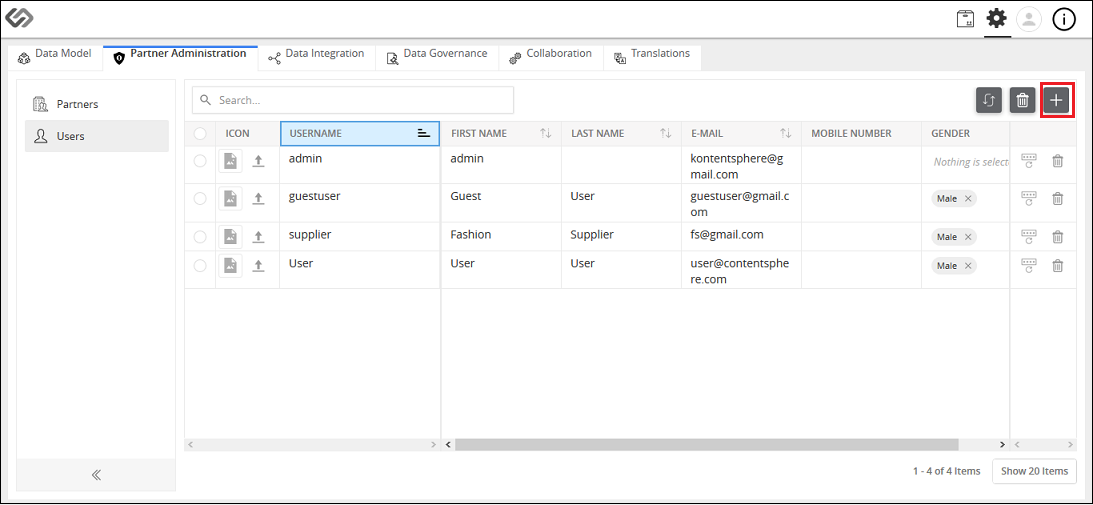The height and width of the screenshot is (505, 1093).
Task: Click upload icon in supplier row
Action: pos(258,236)
